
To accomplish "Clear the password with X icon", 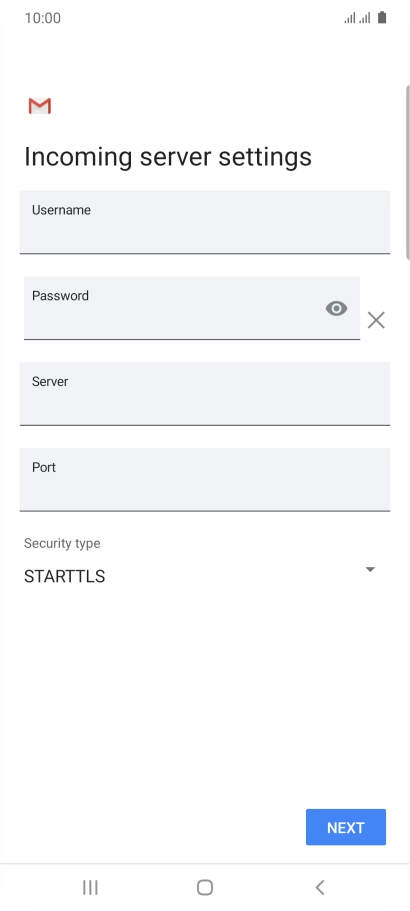I will click(376, 320).
